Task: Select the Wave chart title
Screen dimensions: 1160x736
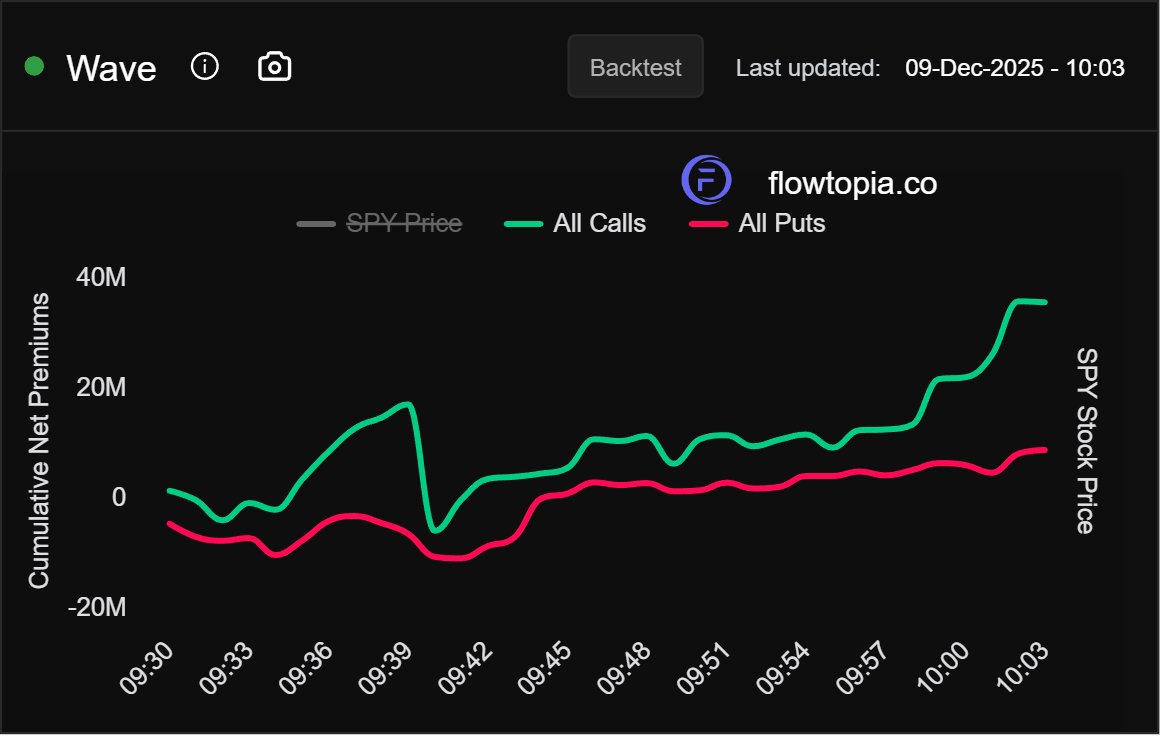Action: click(x=111, y=67)
